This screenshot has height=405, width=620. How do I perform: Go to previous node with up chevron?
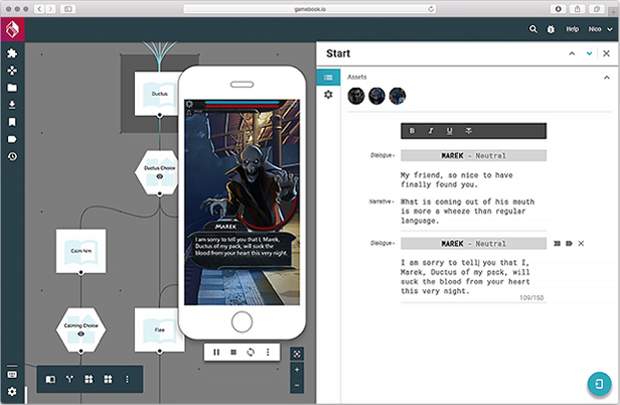[572, 53]
